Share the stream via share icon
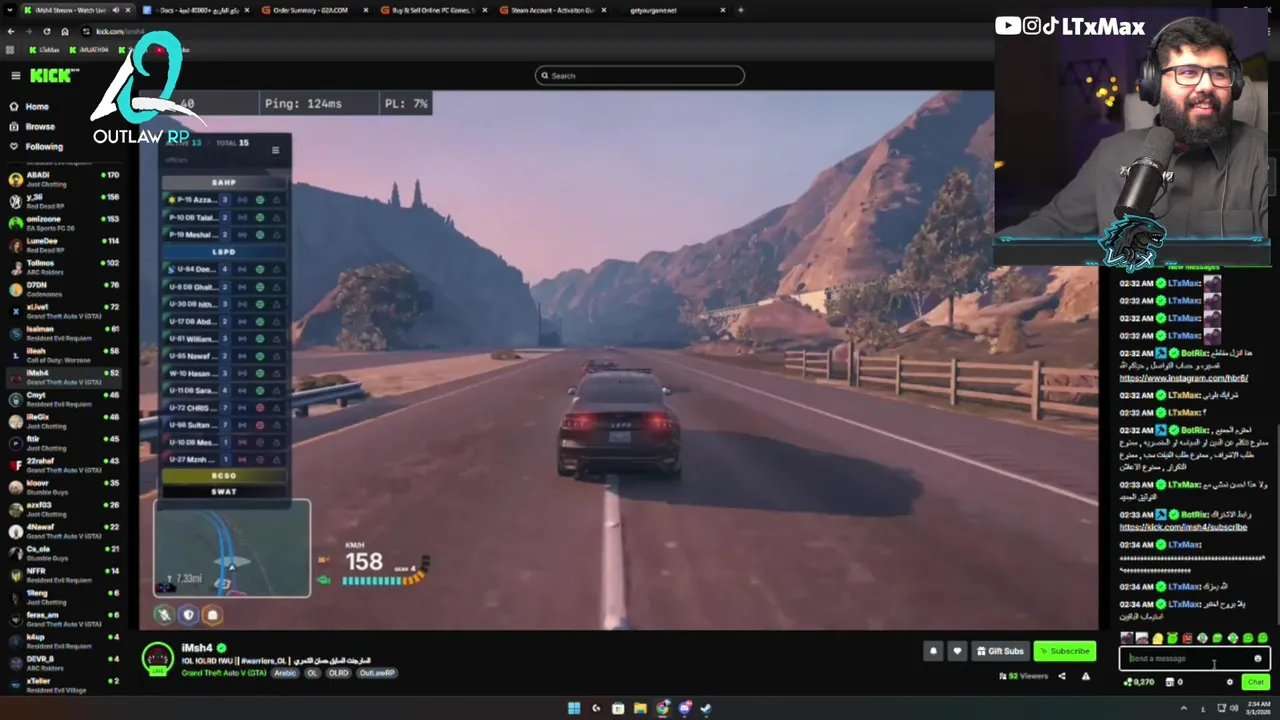This screenshot has height=720, width=1280. pyautogui.click(x=1062, y=676)
